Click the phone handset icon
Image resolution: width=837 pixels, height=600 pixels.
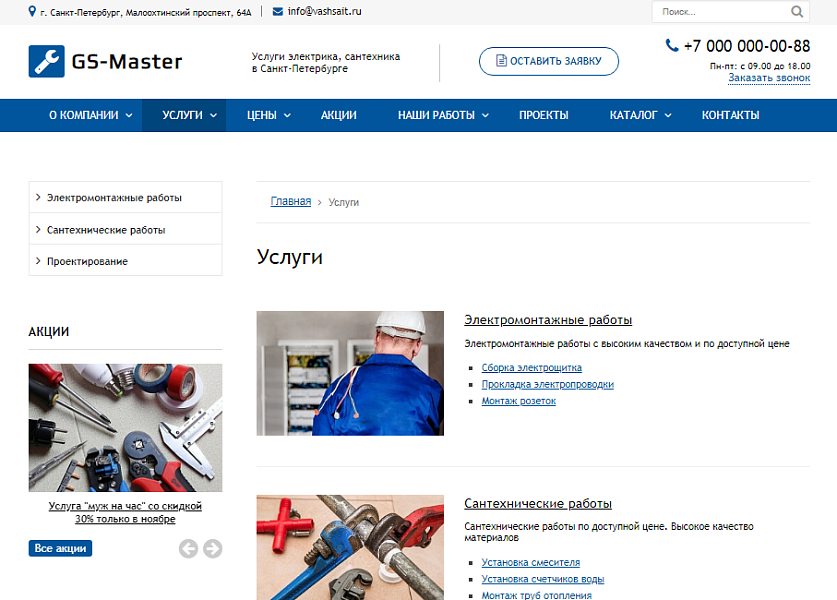pos(672,46)
